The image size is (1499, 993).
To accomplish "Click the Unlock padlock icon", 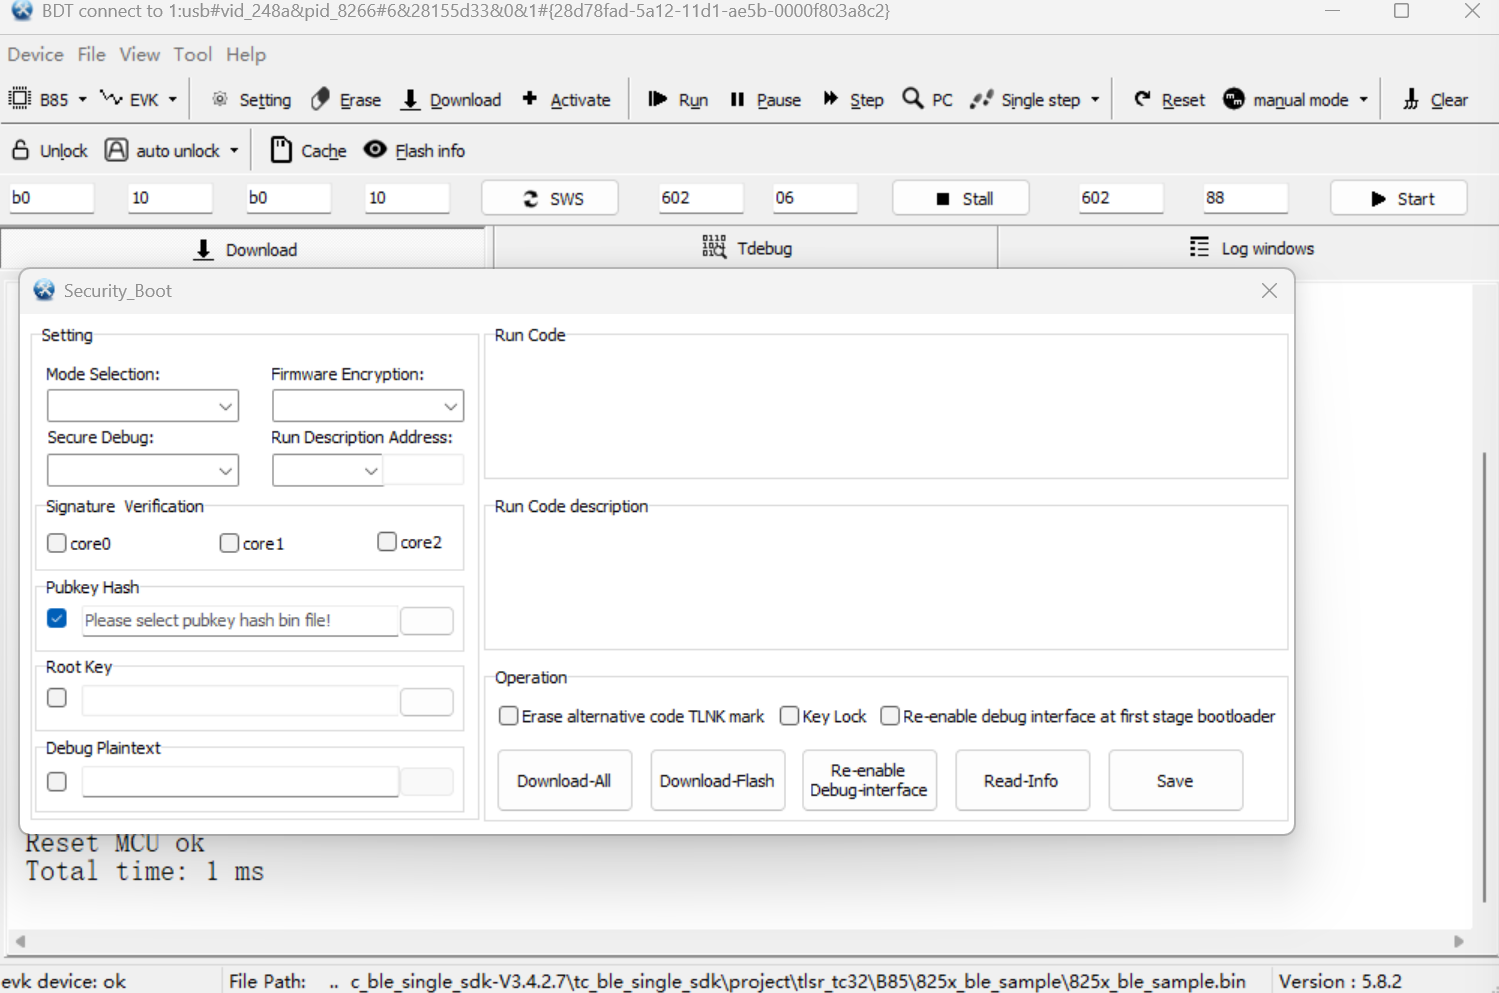I will pyautogui.click(x=20, y=150).
